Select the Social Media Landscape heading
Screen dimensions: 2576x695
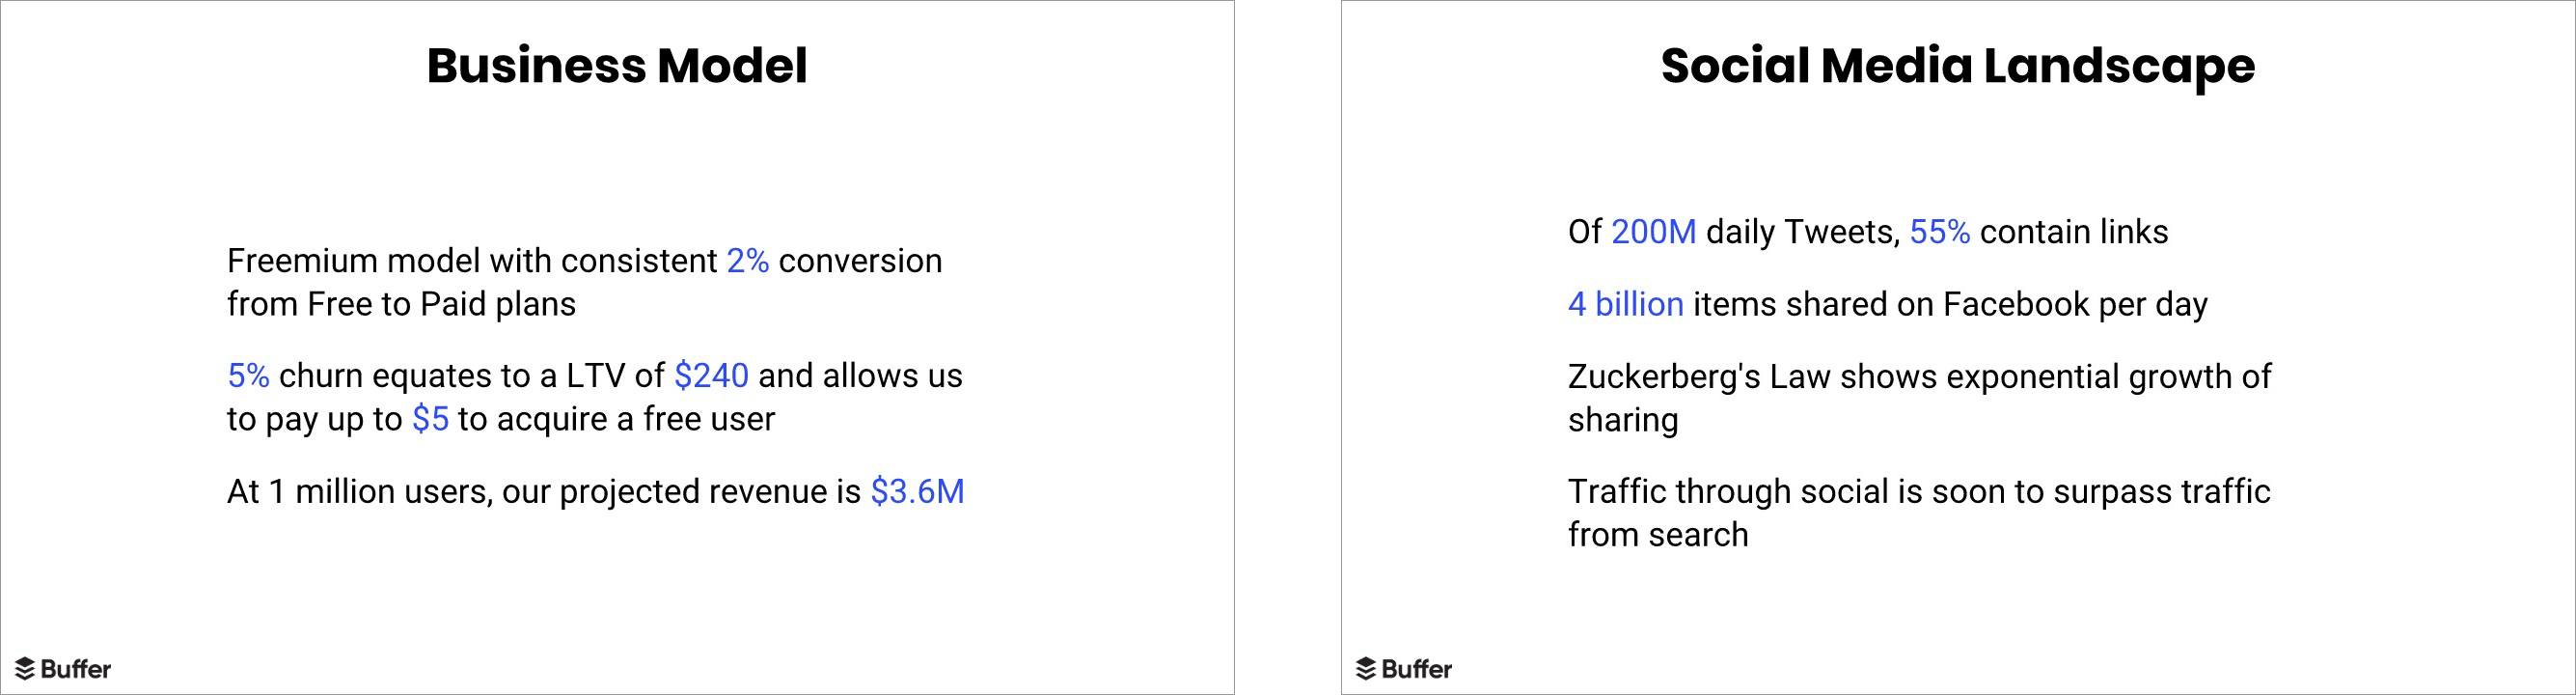pos(1957,67)
